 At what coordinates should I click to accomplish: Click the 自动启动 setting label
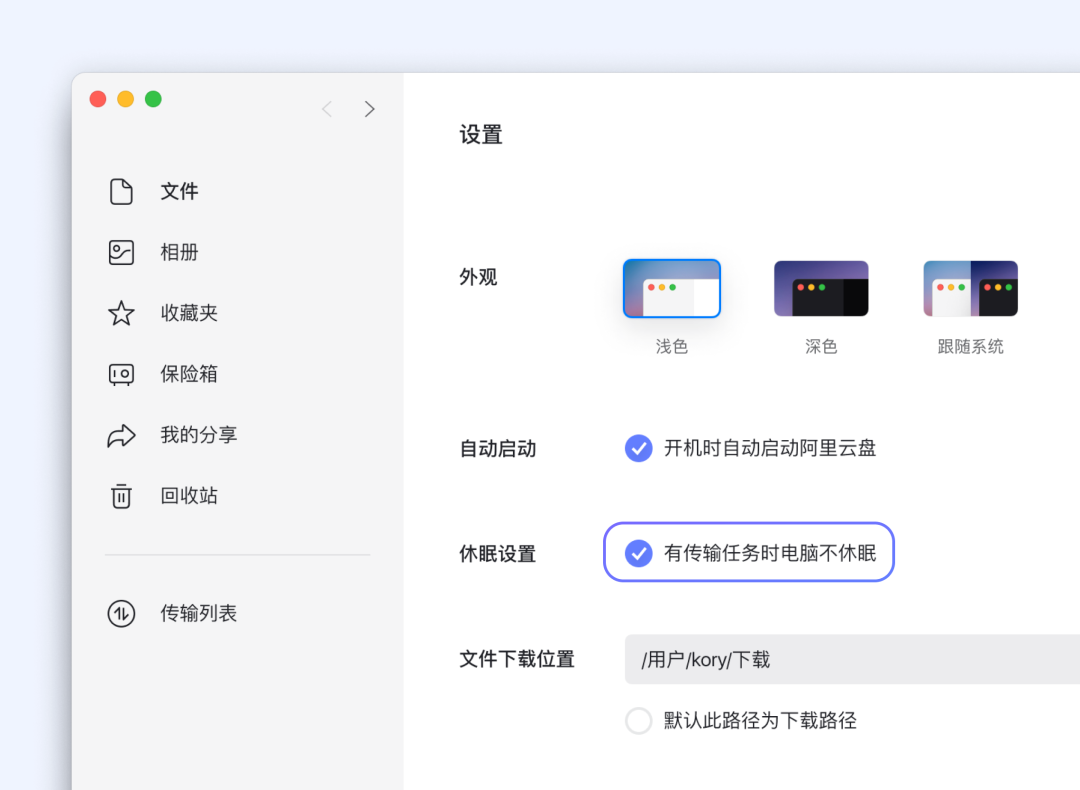(x=497, y=449)
